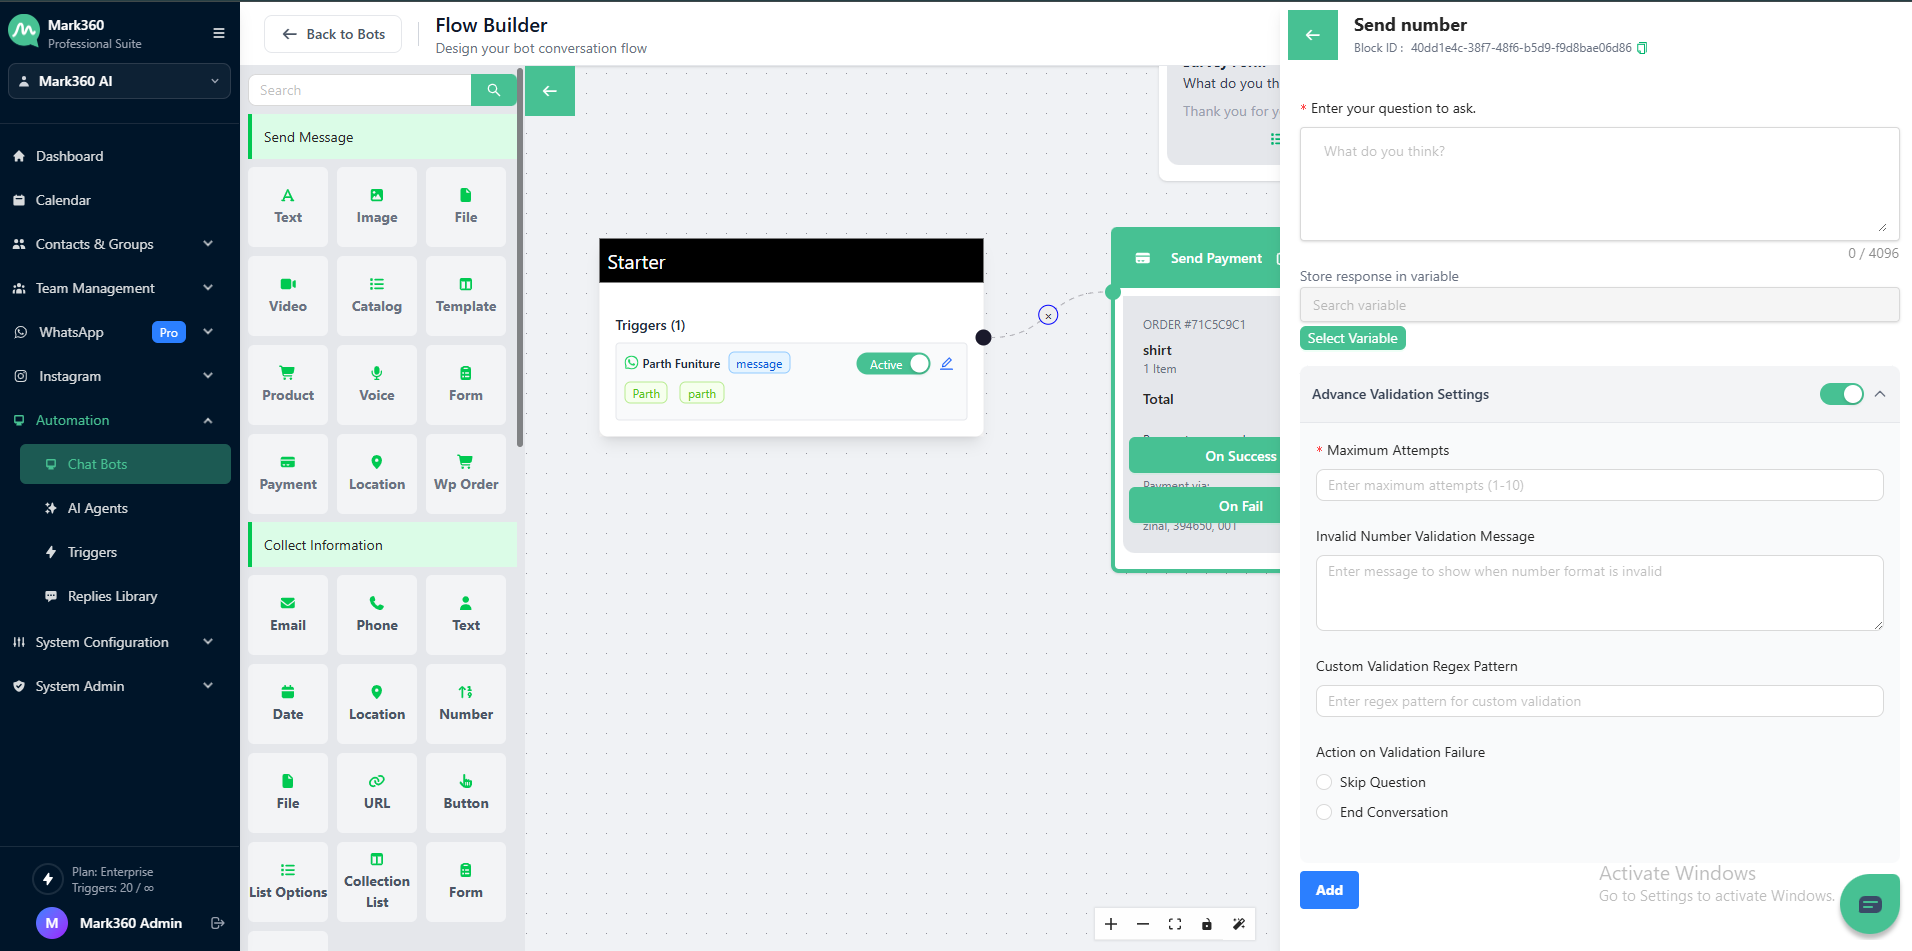The width and height of the screenshot is (1912, 951).
Task: Click the search magnifier icon button
Action: point(493,90)
